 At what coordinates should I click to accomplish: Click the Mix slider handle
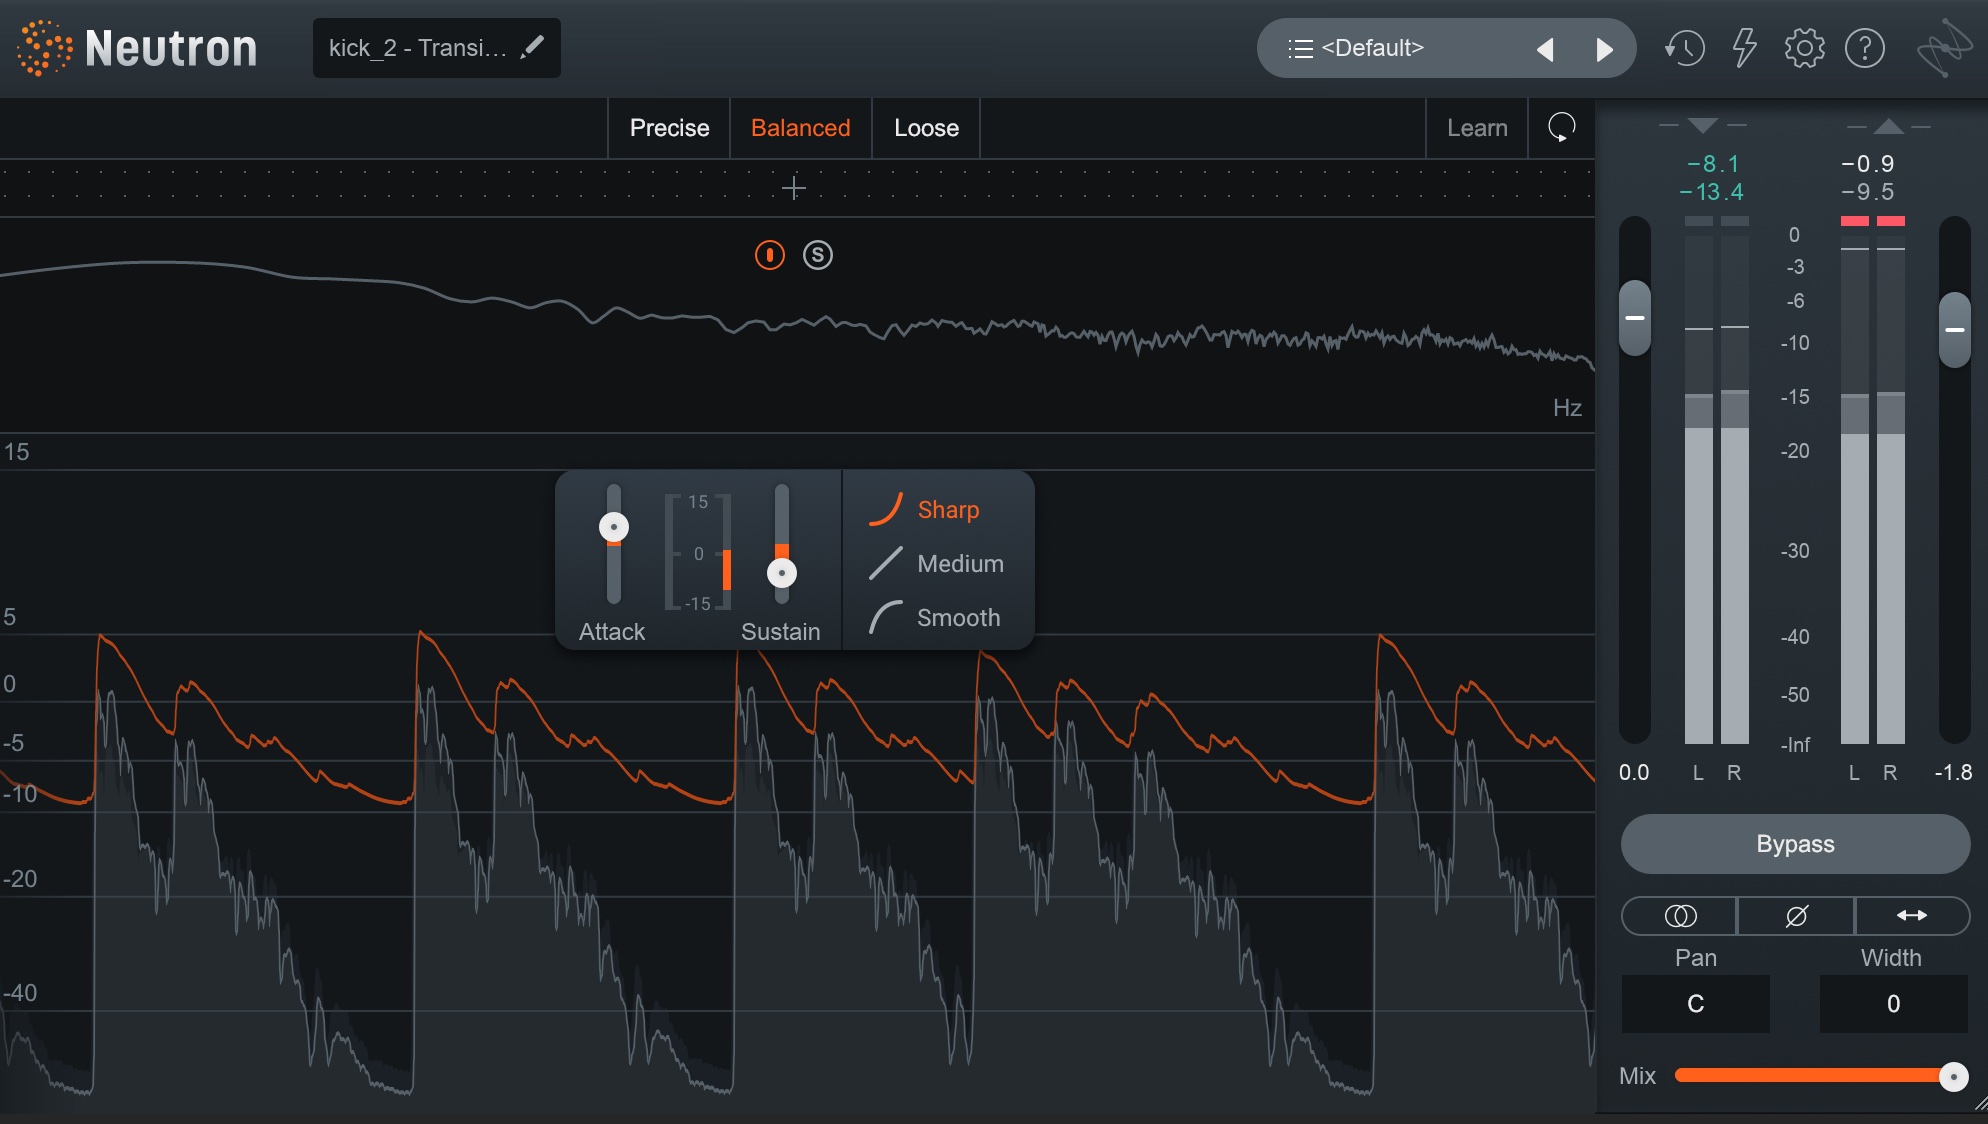[x=1953, y=1076]
